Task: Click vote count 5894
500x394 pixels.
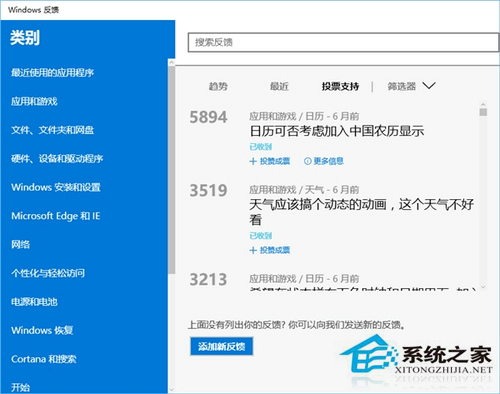Action: click(208, 117)
